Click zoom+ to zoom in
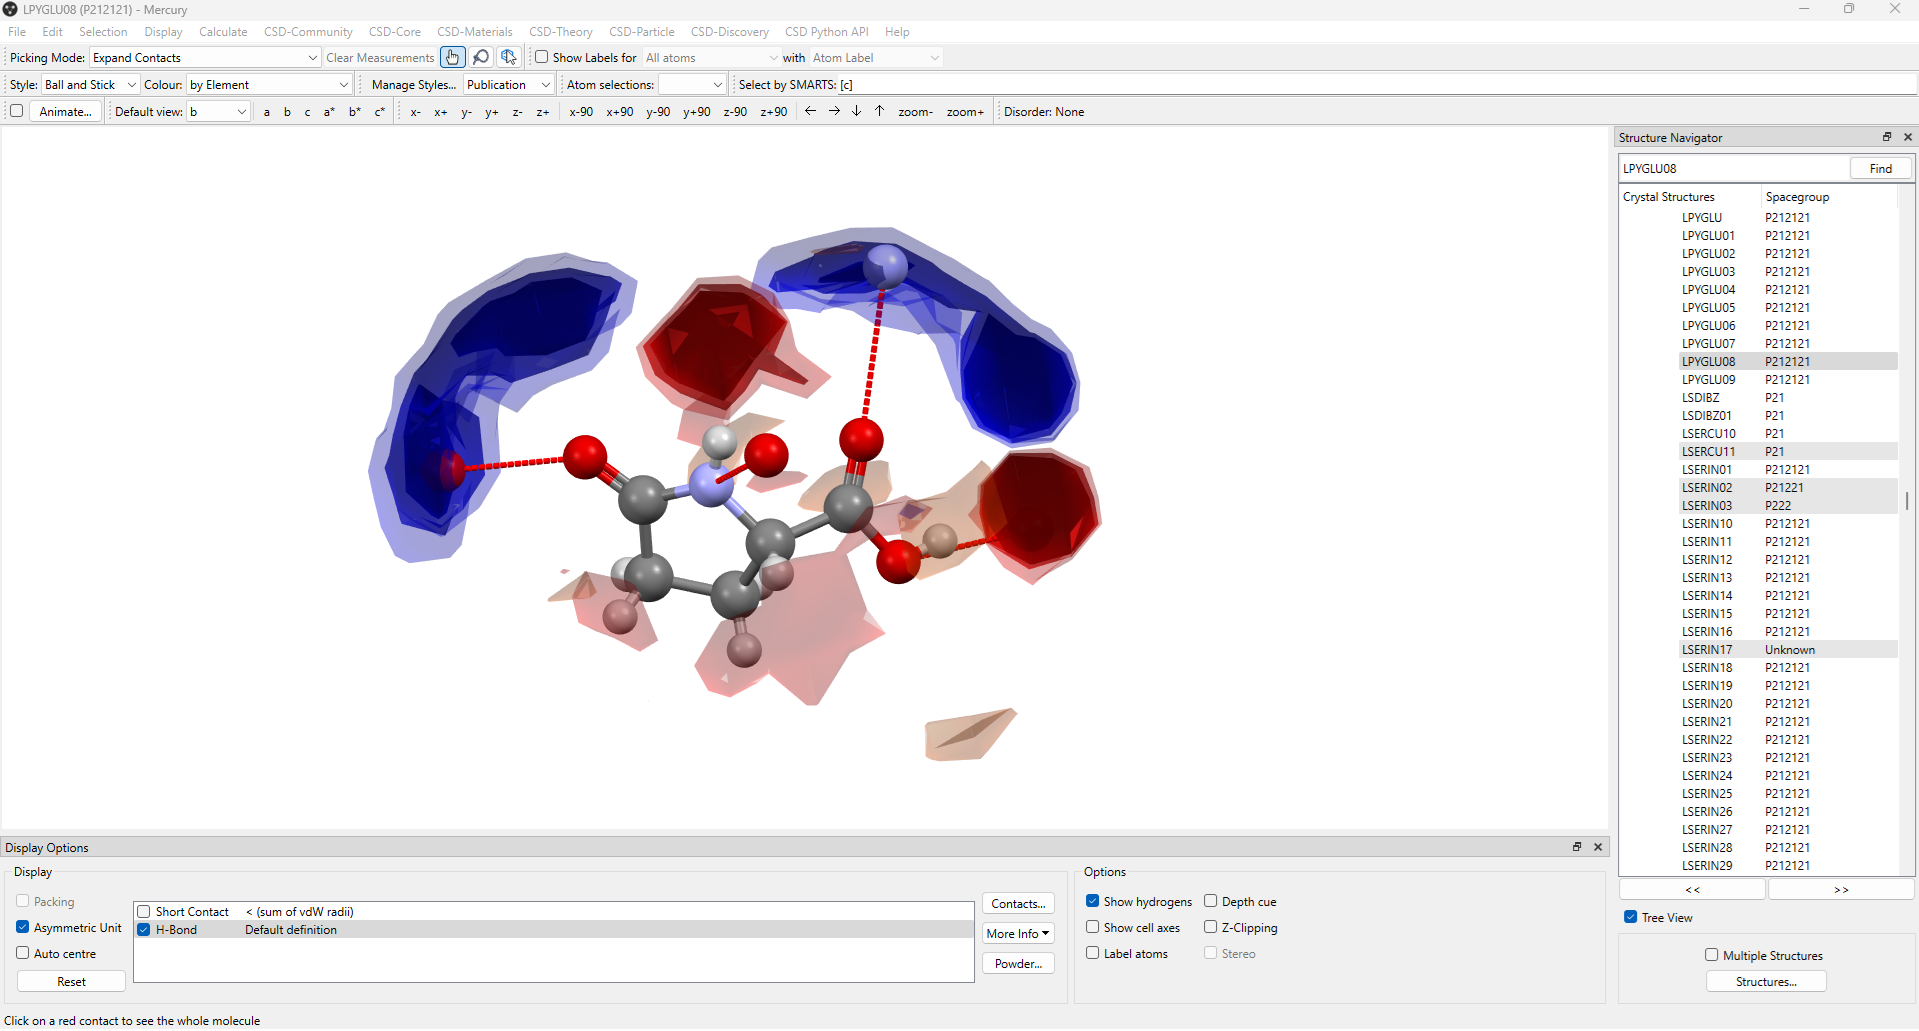 [x=966, y=112]
